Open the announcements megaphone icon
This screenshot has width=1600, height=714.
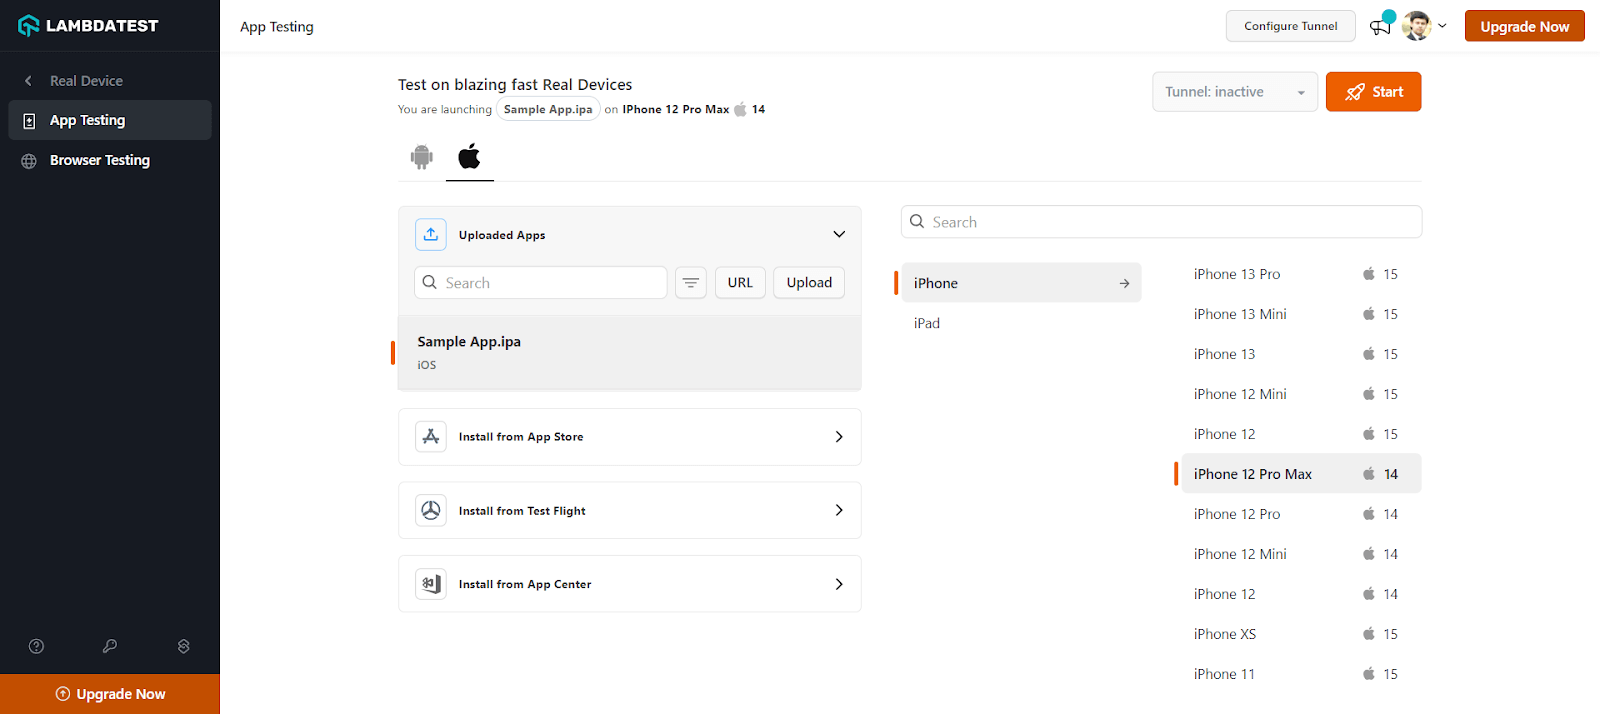[x=1381, y=26]
